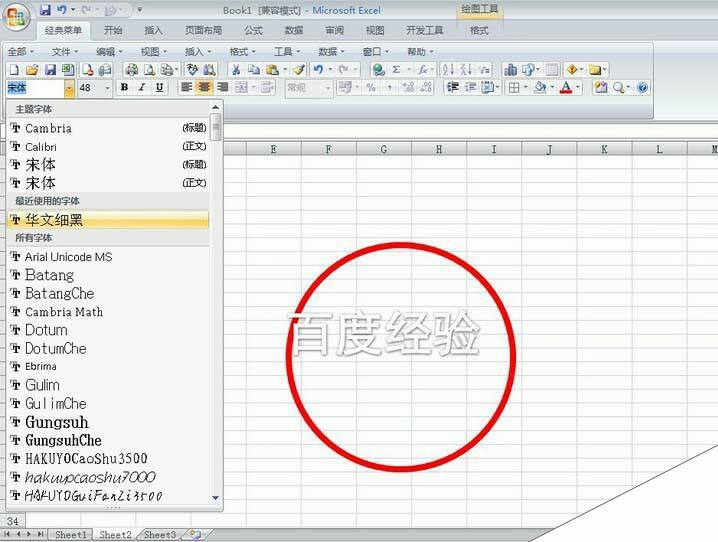Click the Print Preview icon
Screen dimensions: 718x542
click(x=148, y=70)
